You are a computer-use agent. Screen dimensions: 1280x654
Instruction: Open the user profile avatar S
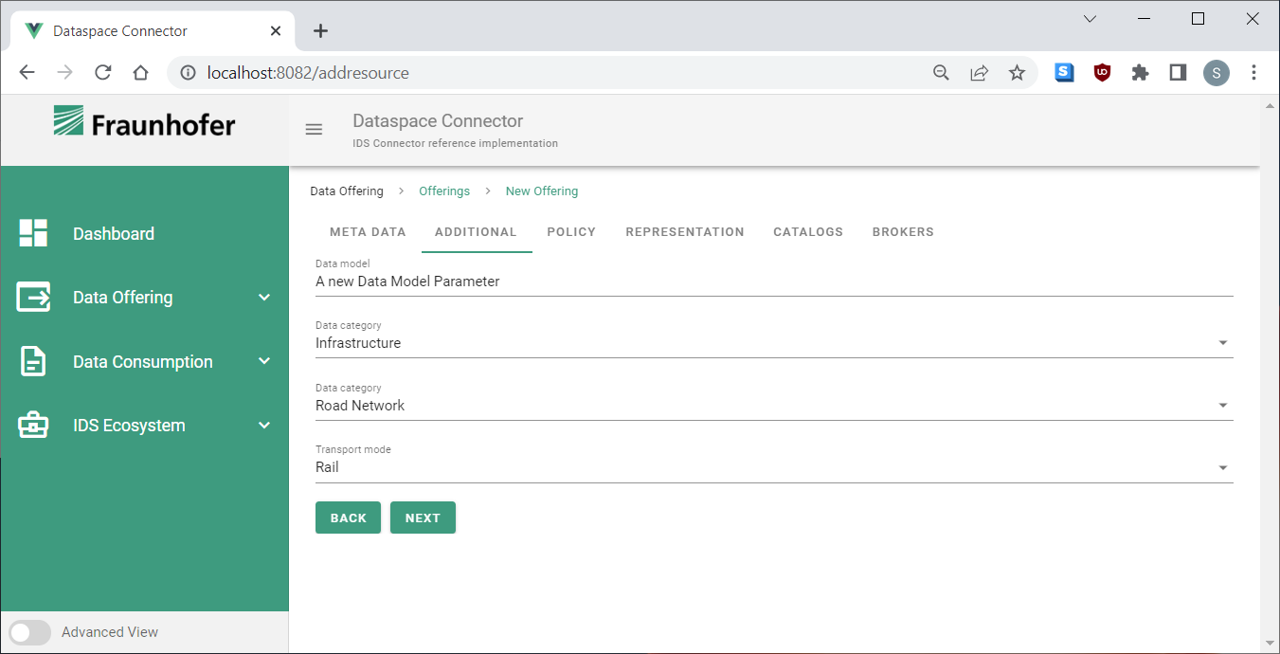pos(1216,73)
